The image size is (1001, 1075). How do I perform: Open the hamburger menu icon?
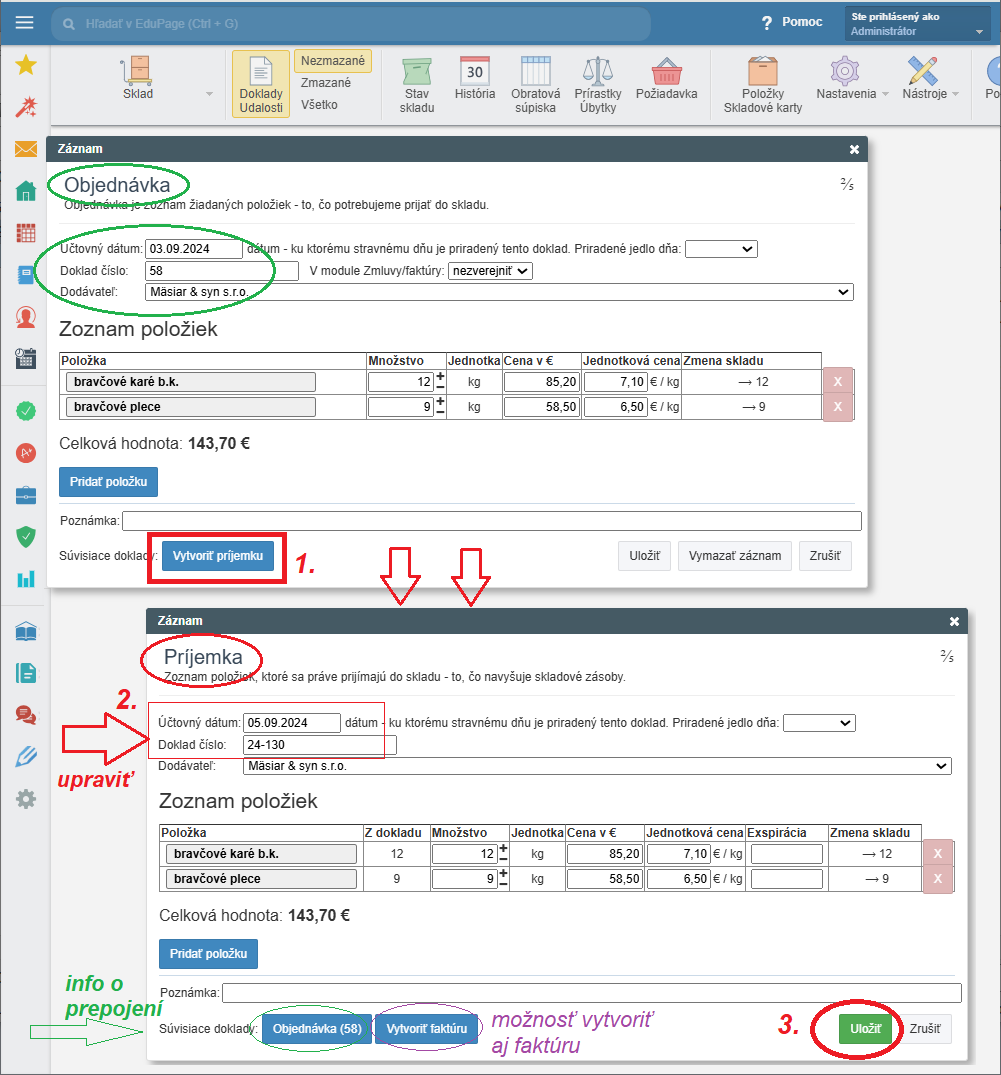(x=25, y=22)
